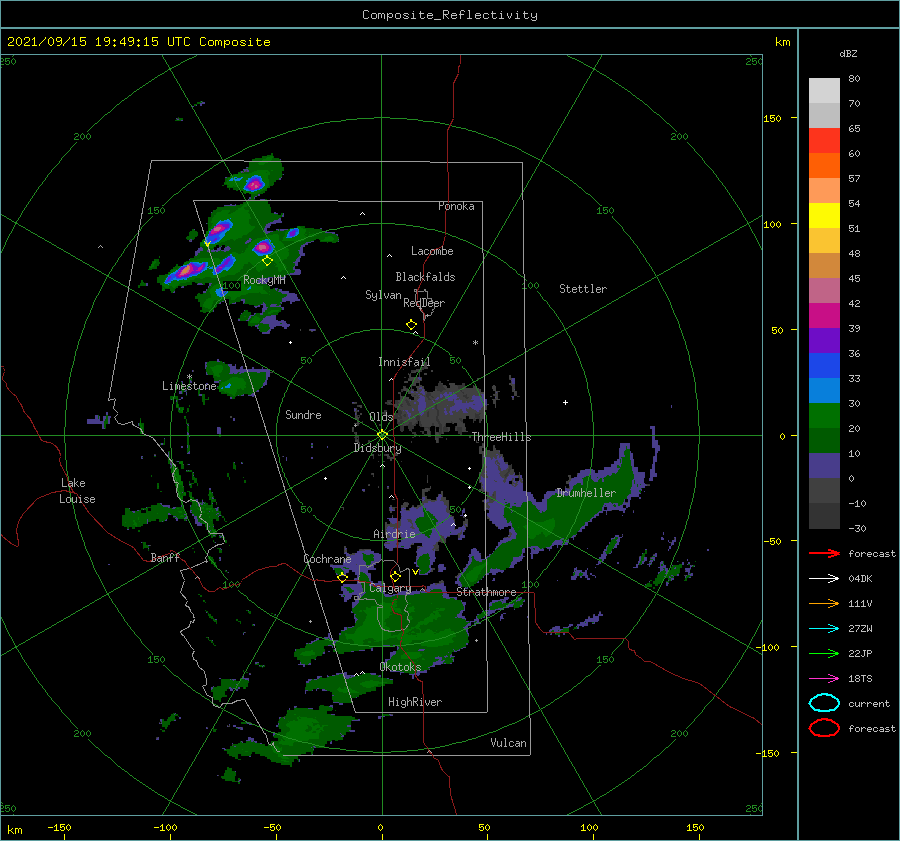Click the HighRiver city label
The height and width of the screenshot is (841, 900).
tap(415, 702)
